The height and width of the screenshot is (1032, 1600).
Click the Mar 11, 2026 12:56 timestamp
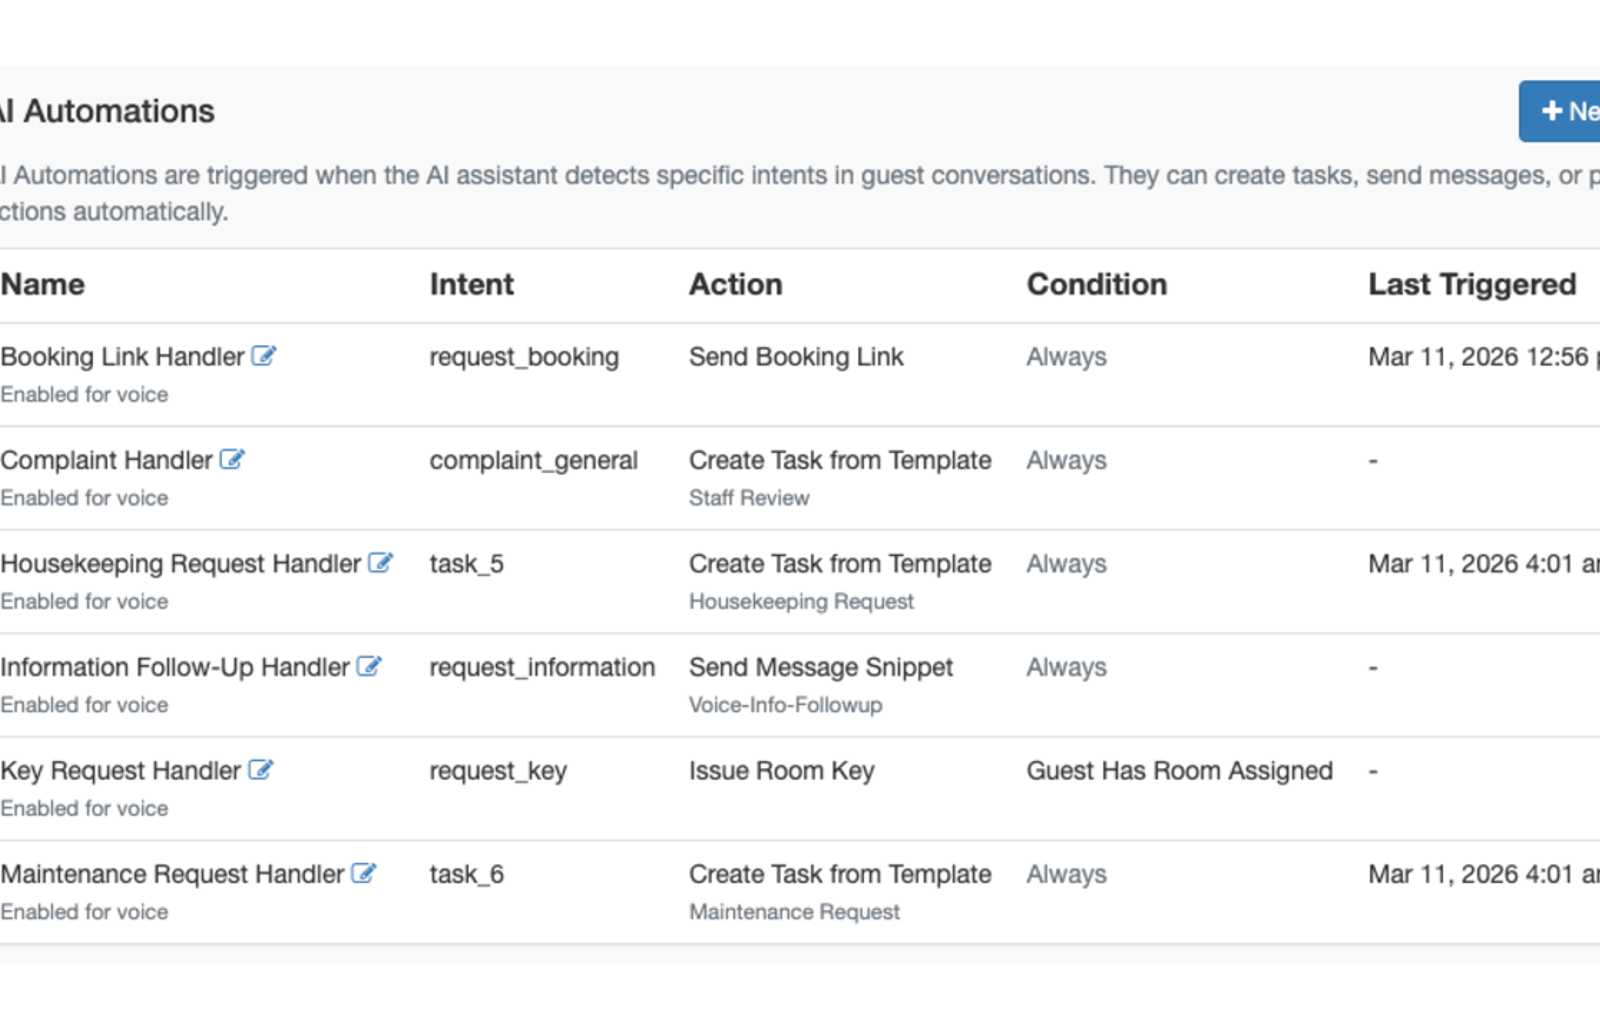(x=1484, y=357)
